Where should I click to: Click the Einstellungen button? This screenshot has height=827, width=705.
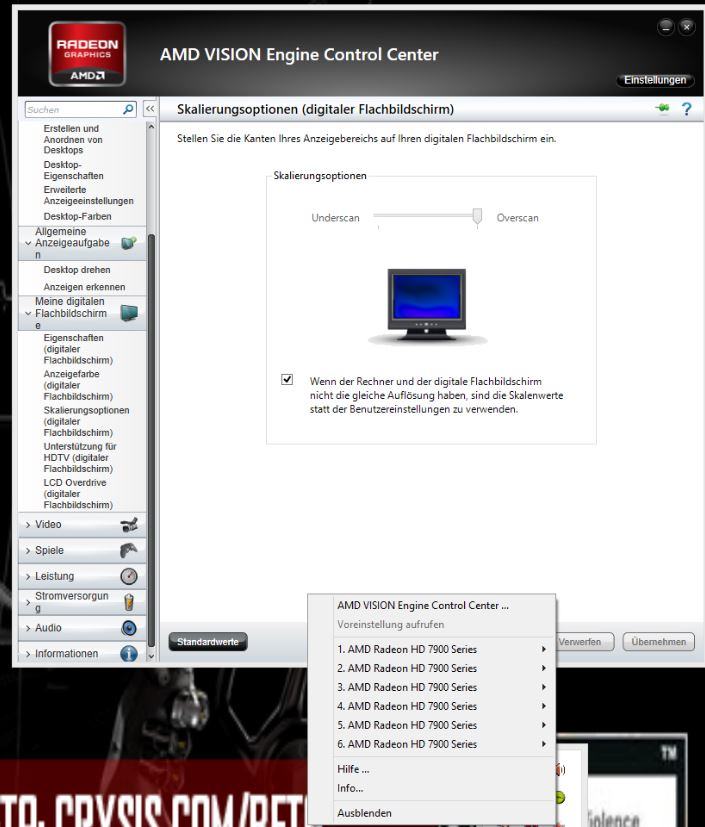point(655,80)
